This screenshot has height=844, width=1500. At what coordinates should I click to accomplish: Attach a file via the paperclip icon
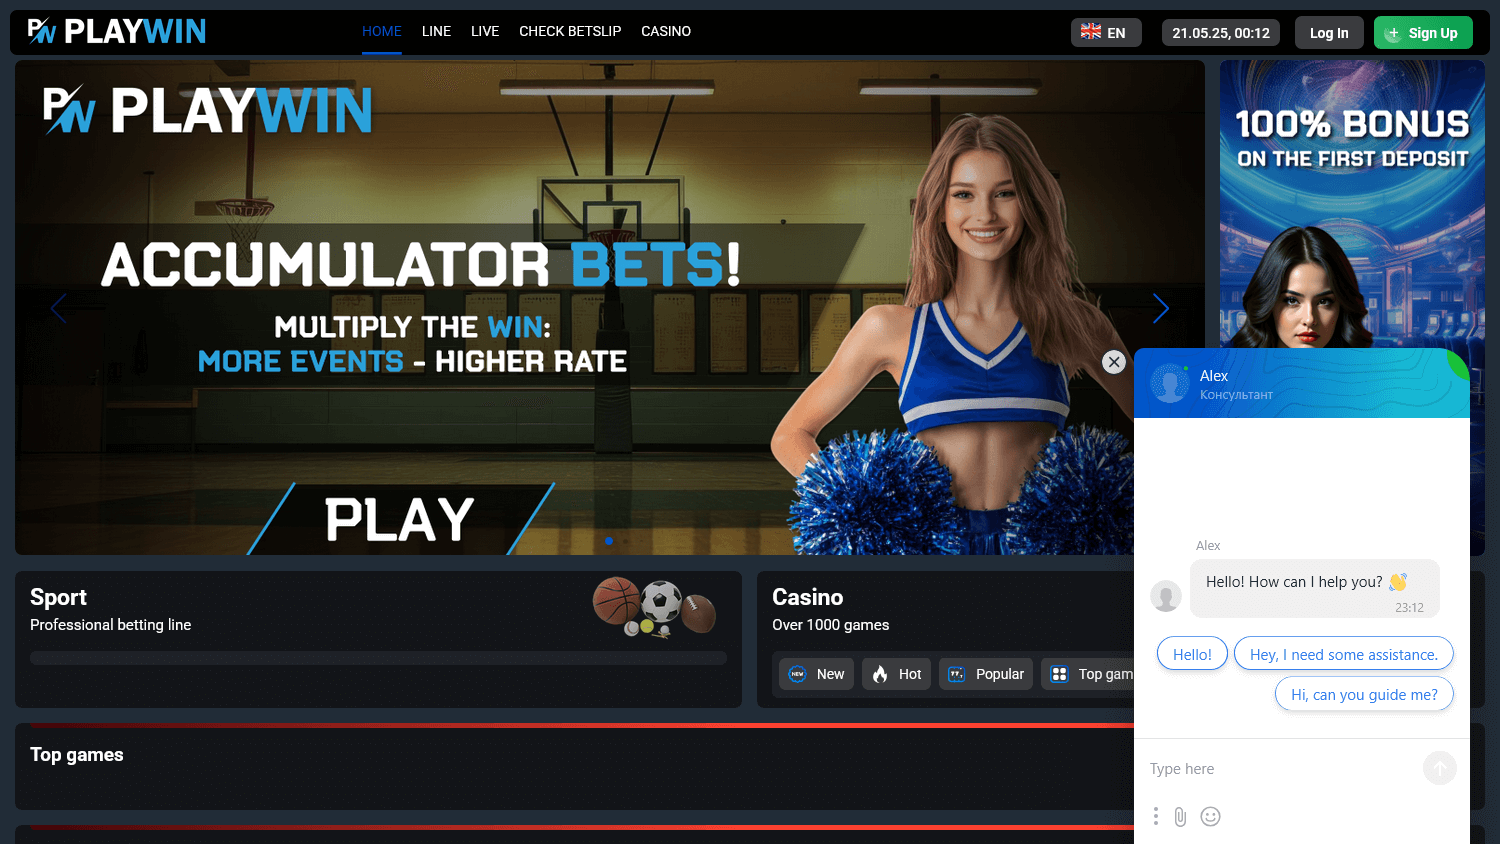coord(1180,816)
